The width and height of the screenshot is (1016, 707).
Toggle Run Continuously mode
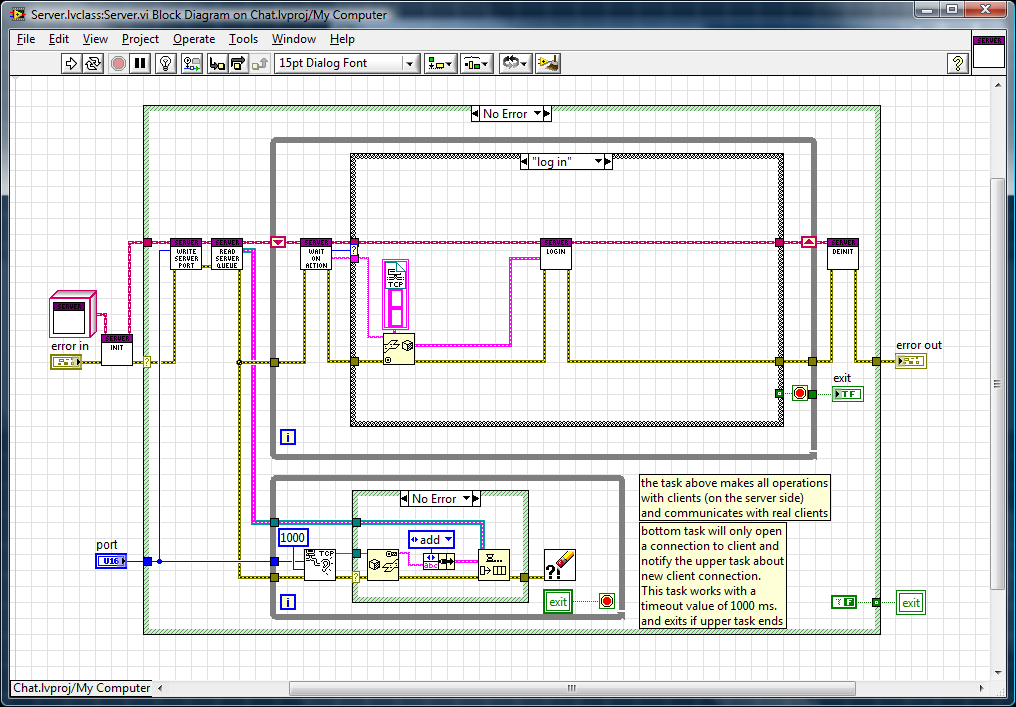[x=93, y=63]
